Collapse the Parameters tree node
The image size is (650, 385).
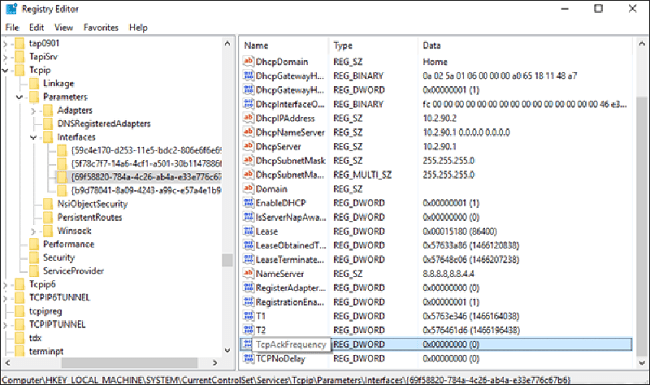pyautogui.click(x=19, y=97)
